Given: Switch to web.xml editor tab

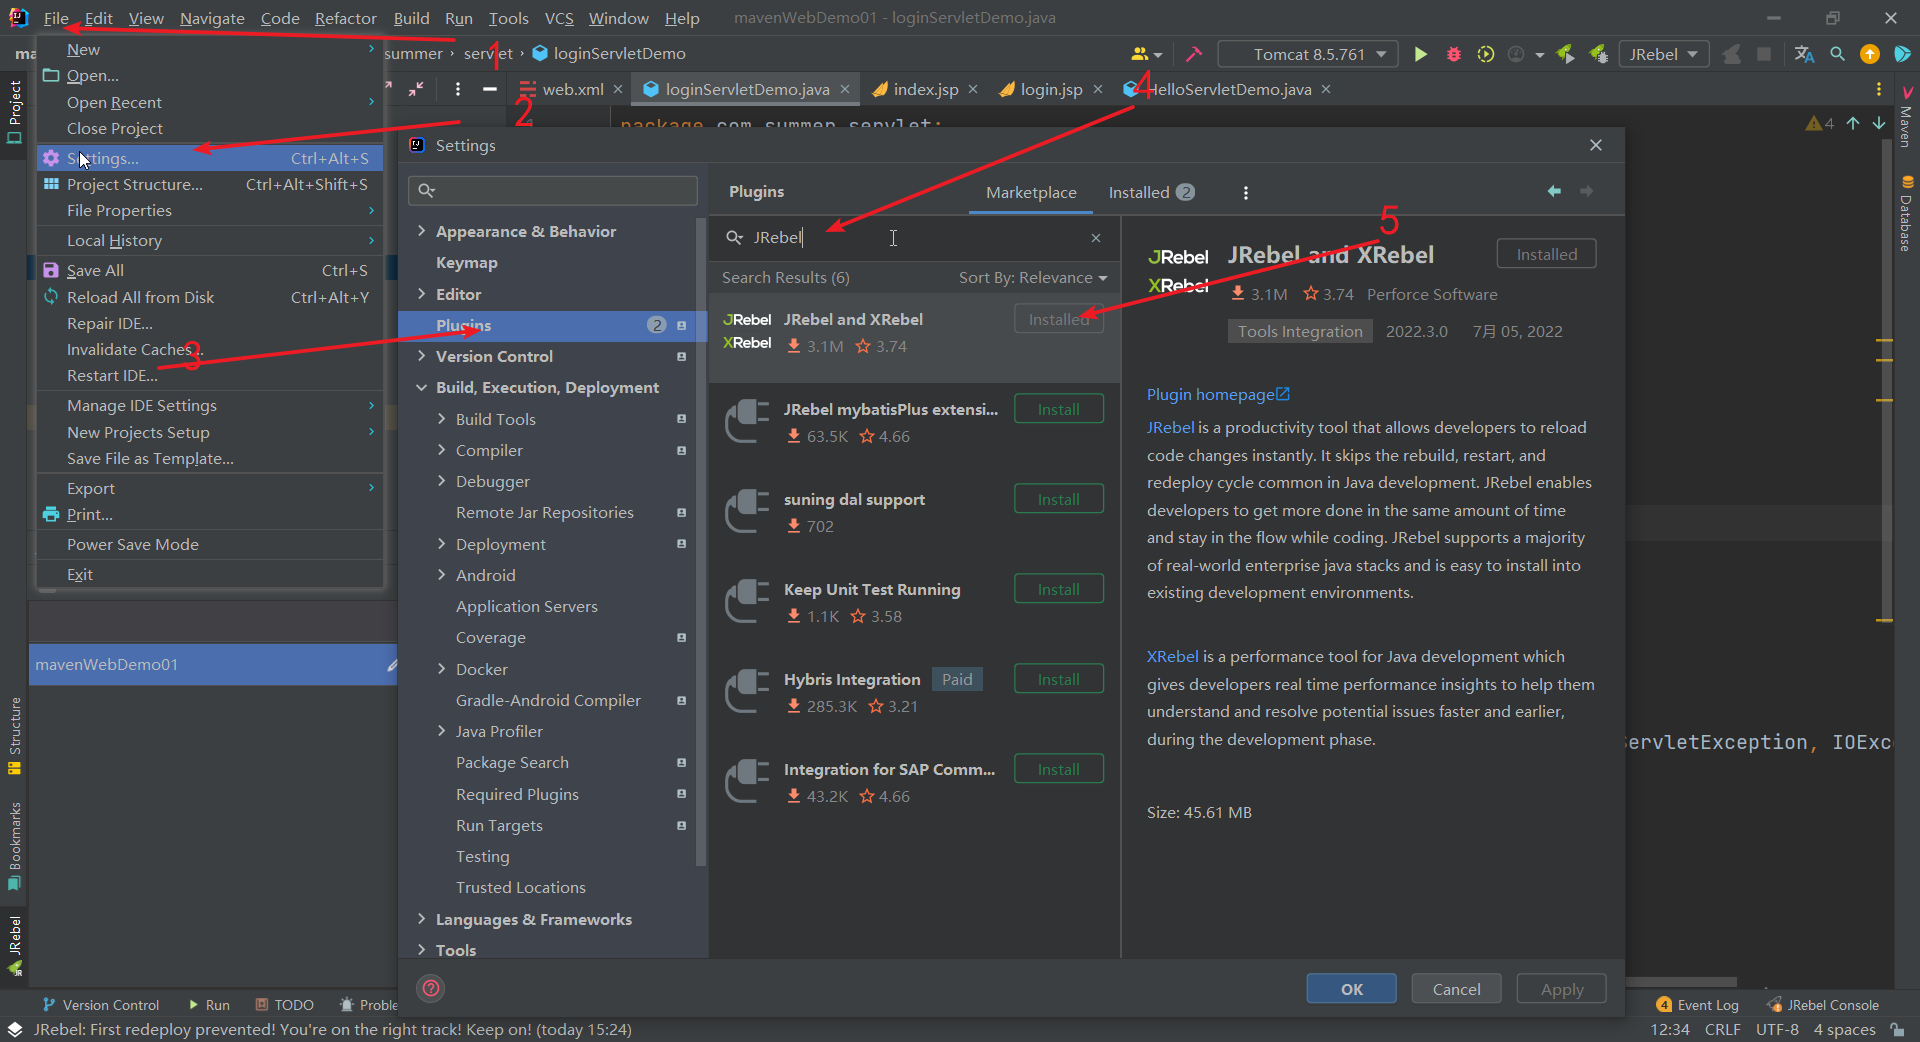Looking at the screenshot, I should point(572,89).
